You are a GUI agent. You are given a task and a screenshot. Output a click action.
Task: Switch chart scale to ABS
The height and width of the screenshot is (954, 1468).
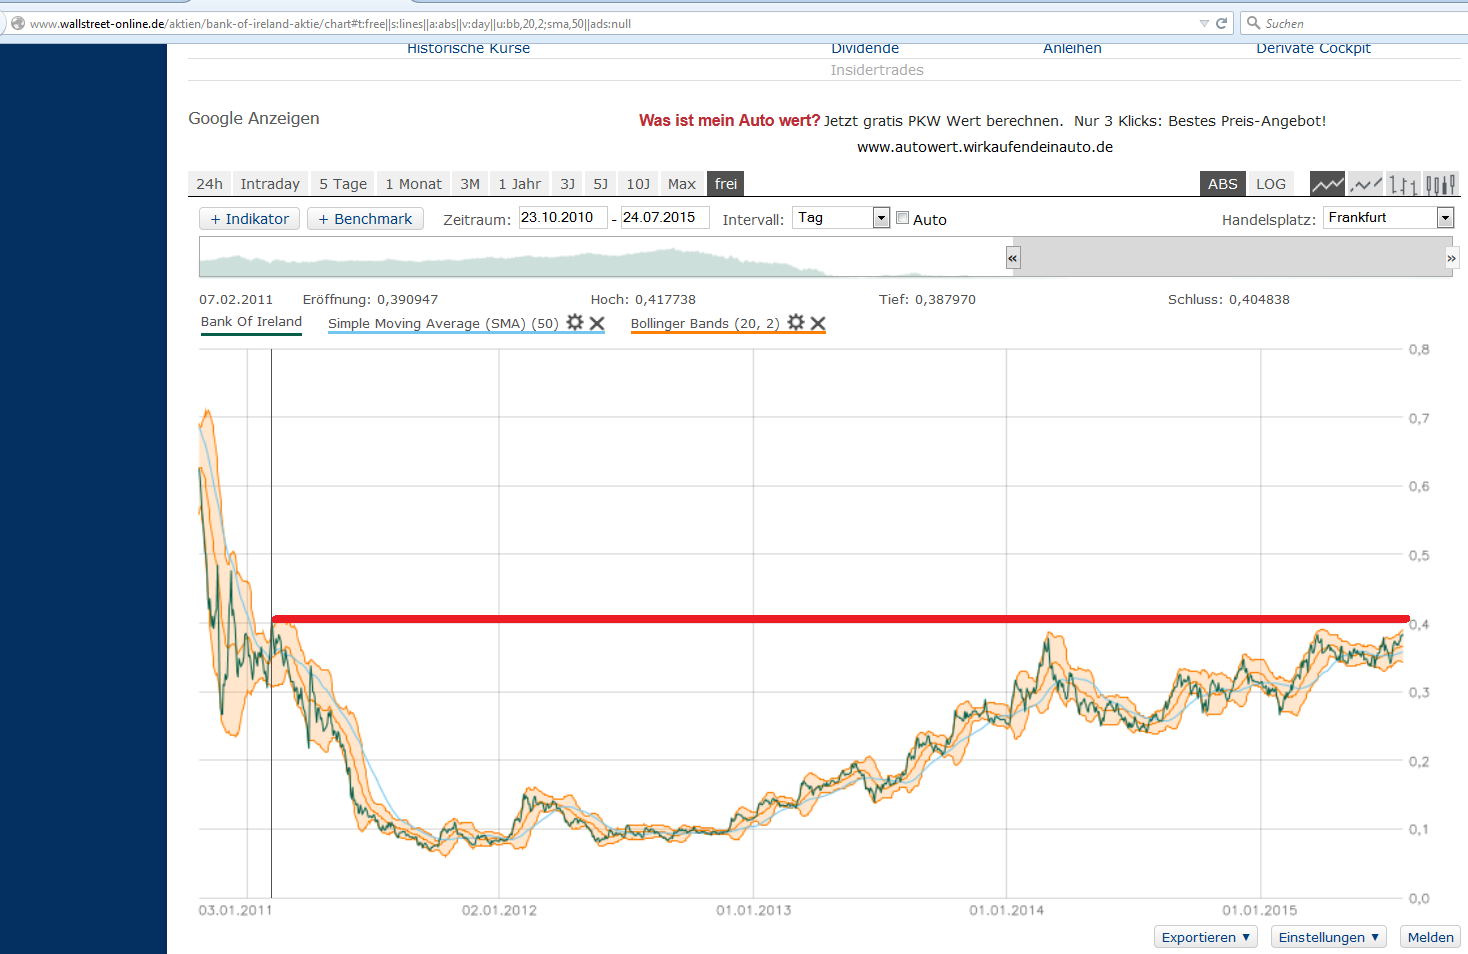(1222, 184)
